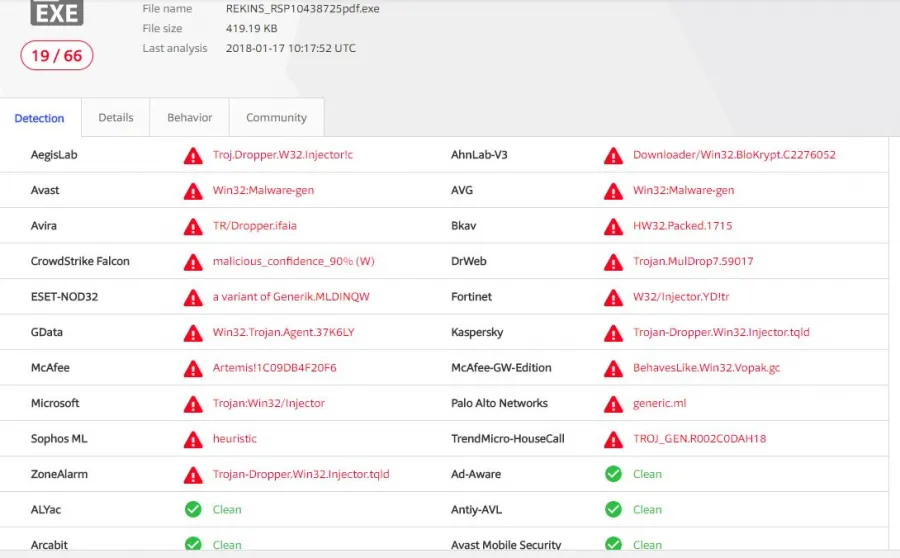Click the DrWeb warning icon
The image size is (900, 558).
pos(613,262)
